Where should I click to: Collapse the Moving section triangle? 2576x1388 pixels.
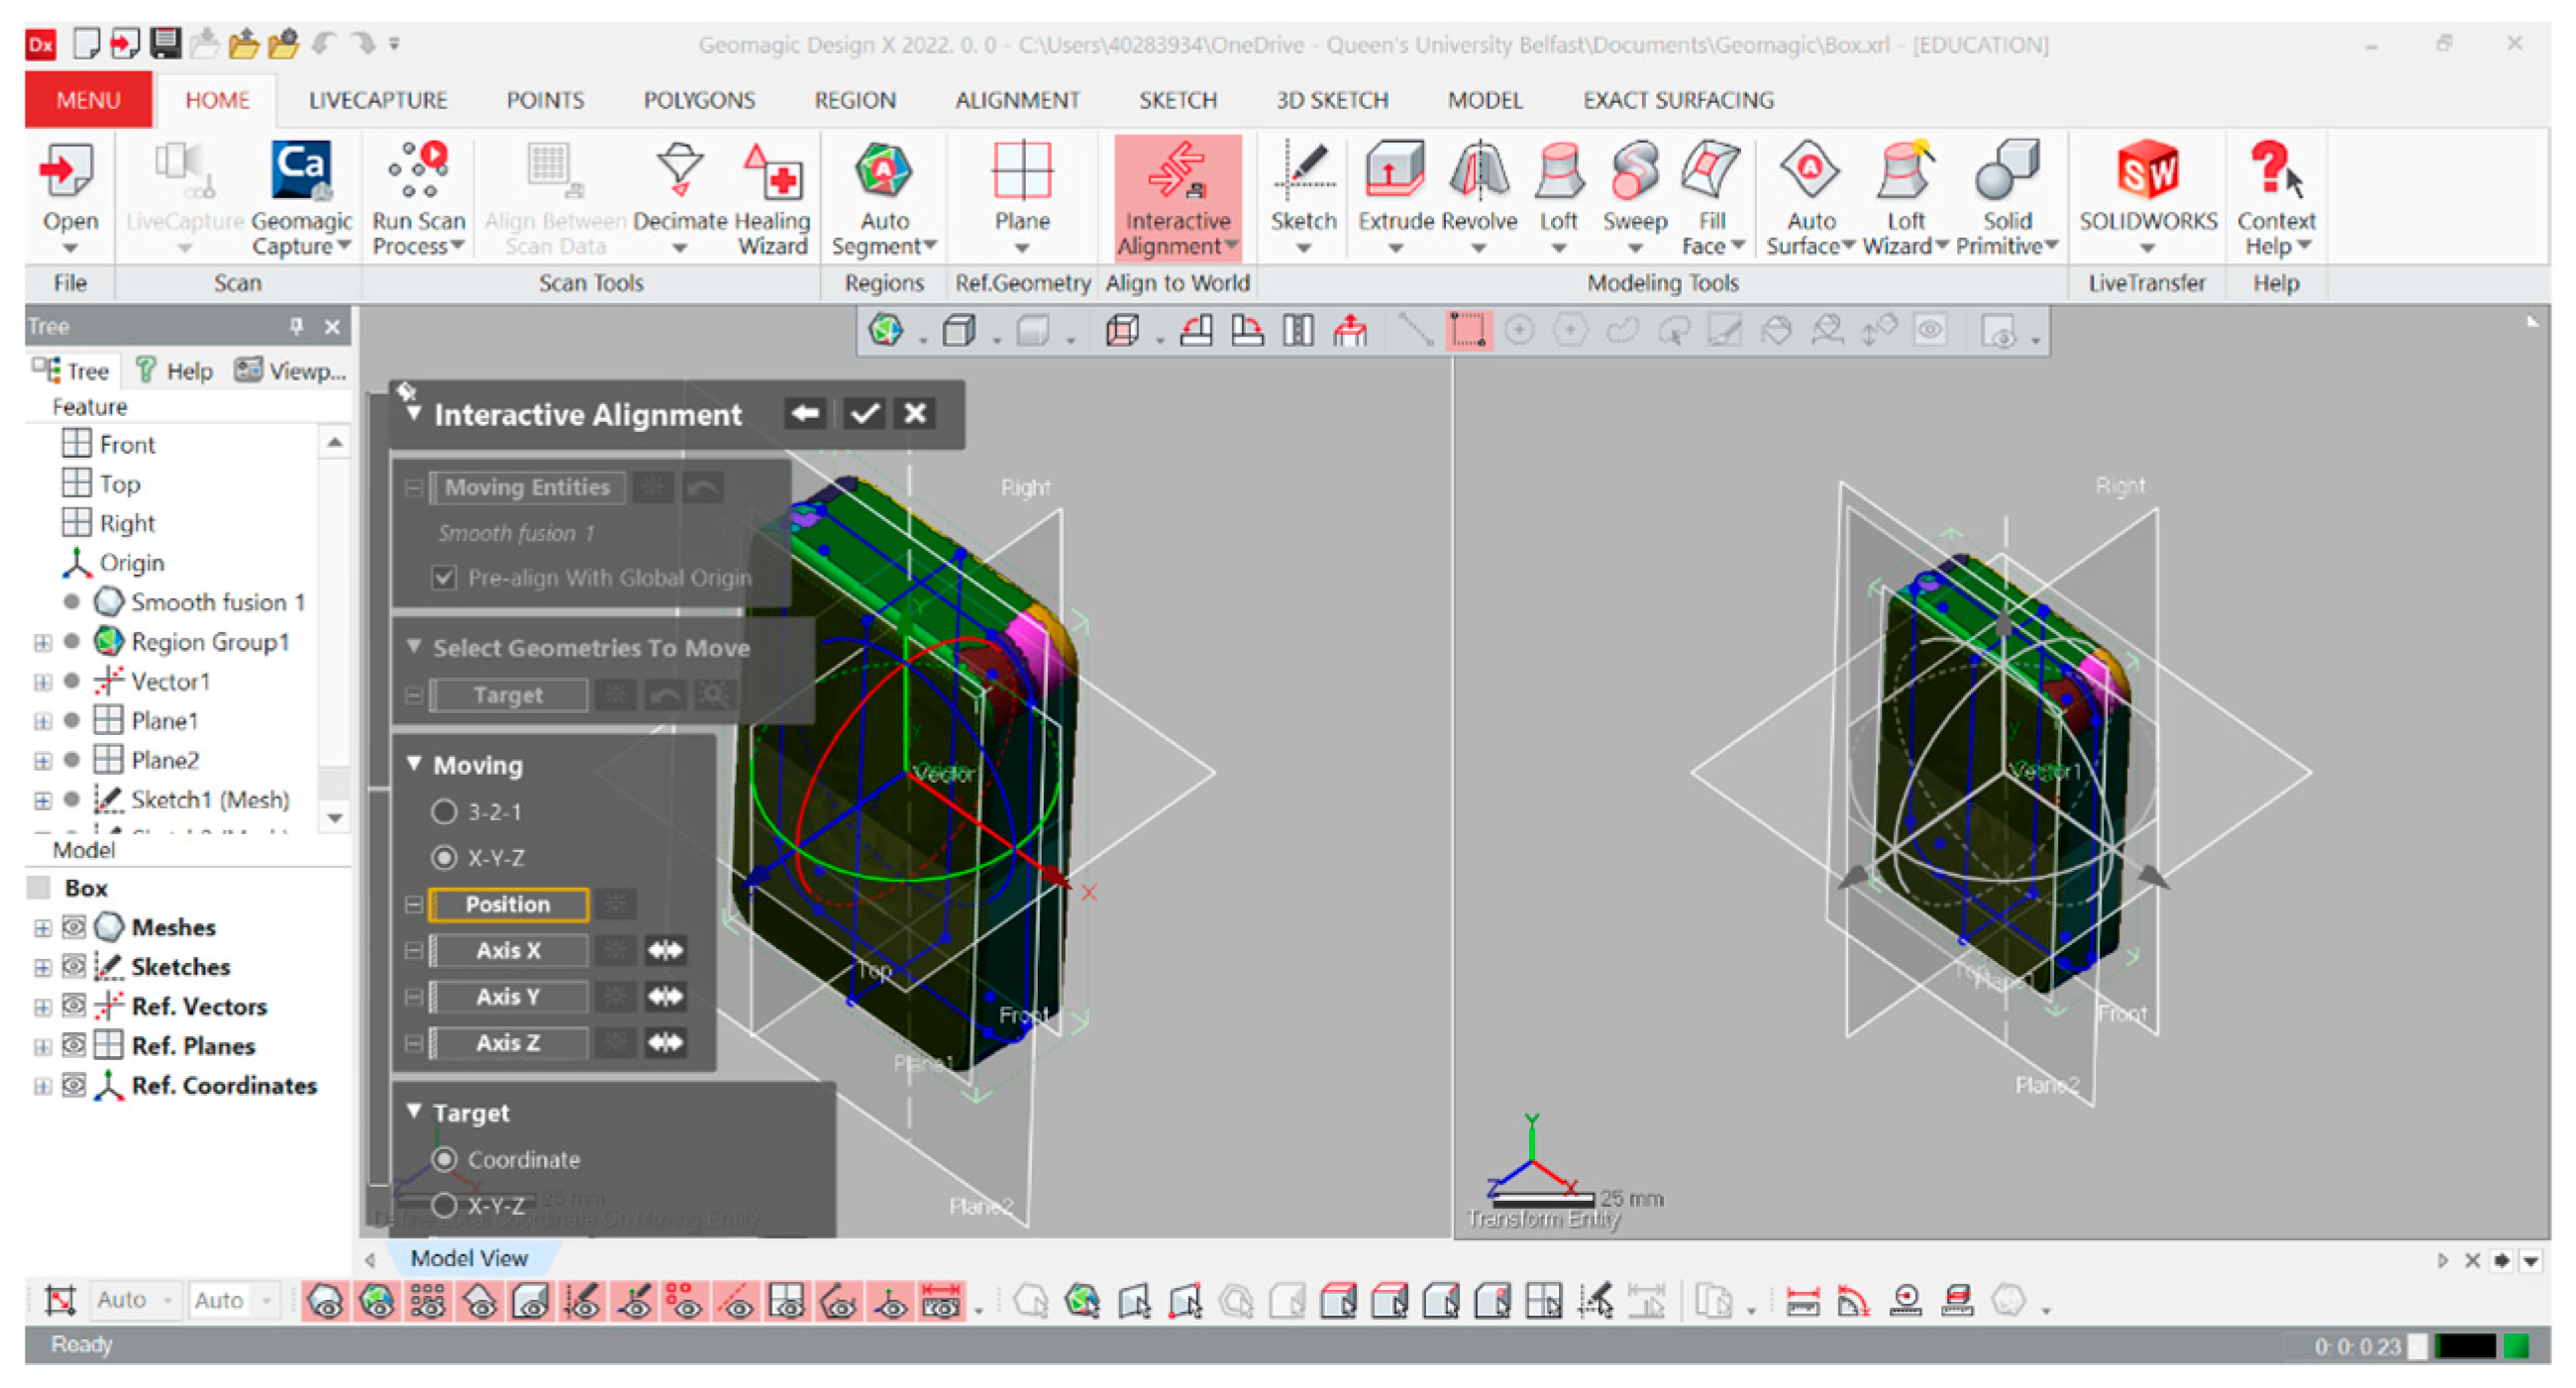pyautogui.click(x=414, y=764)
